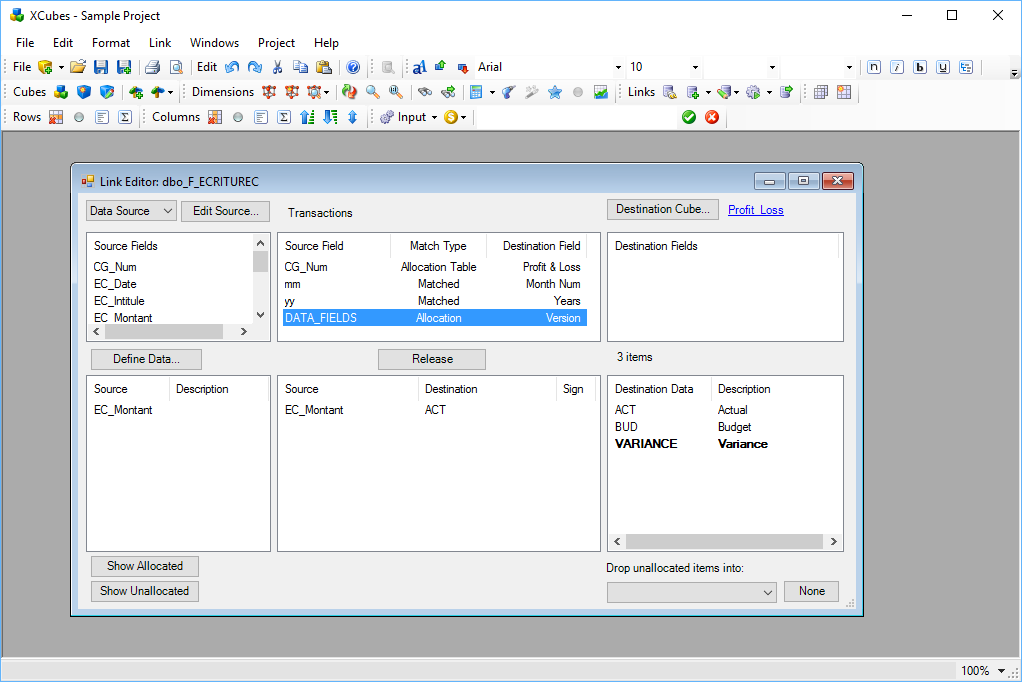The height and width of the screenshot is (682, 1022).
Task: Click the green checkmark accept icon
Action: pyautogui.click(x=689, y=117)
